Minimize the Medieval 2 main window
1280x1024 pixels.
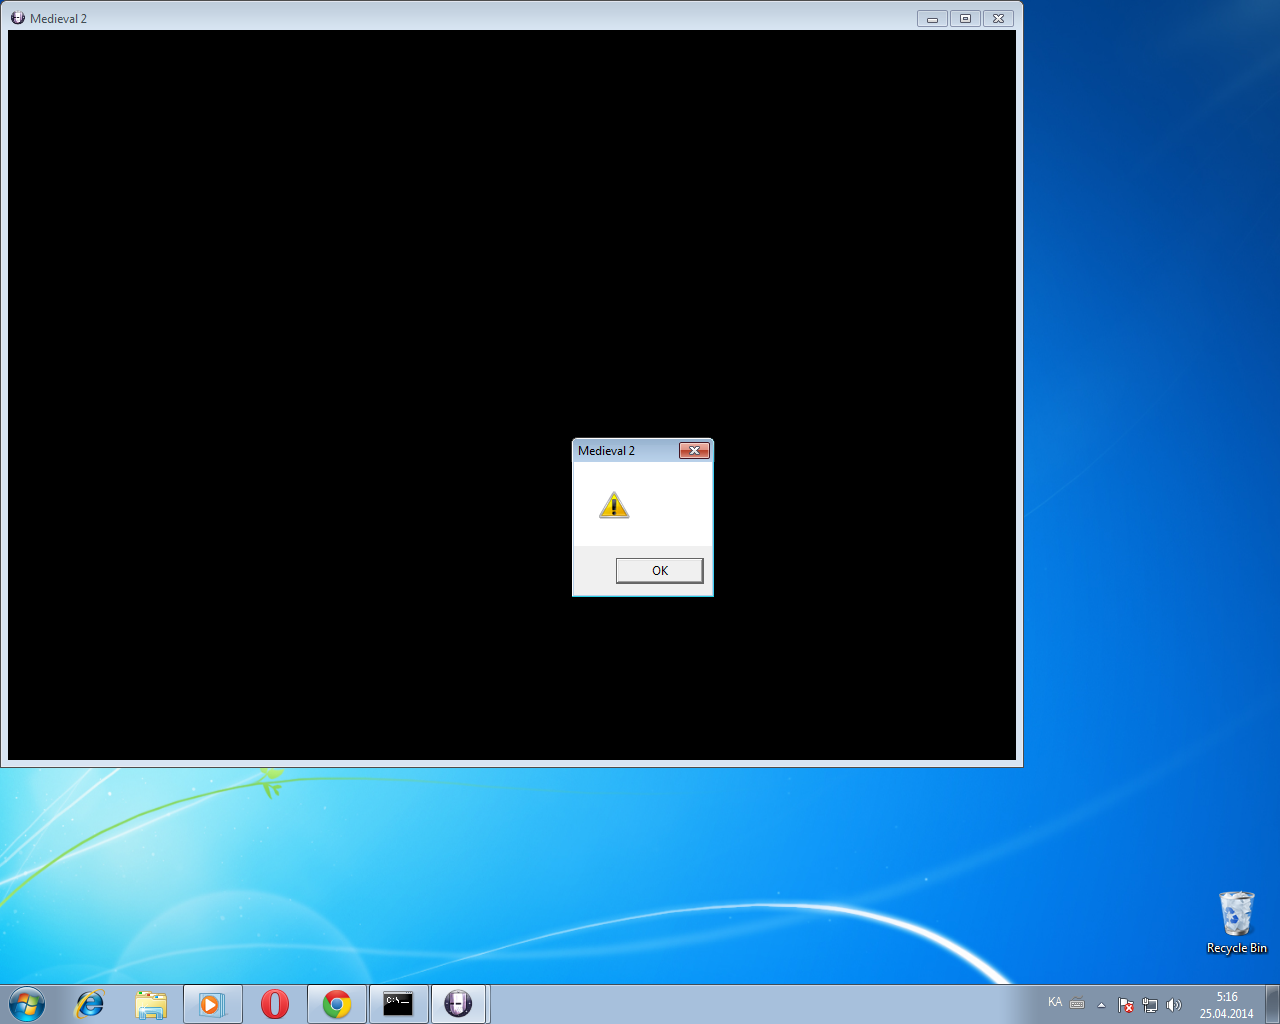932,18
